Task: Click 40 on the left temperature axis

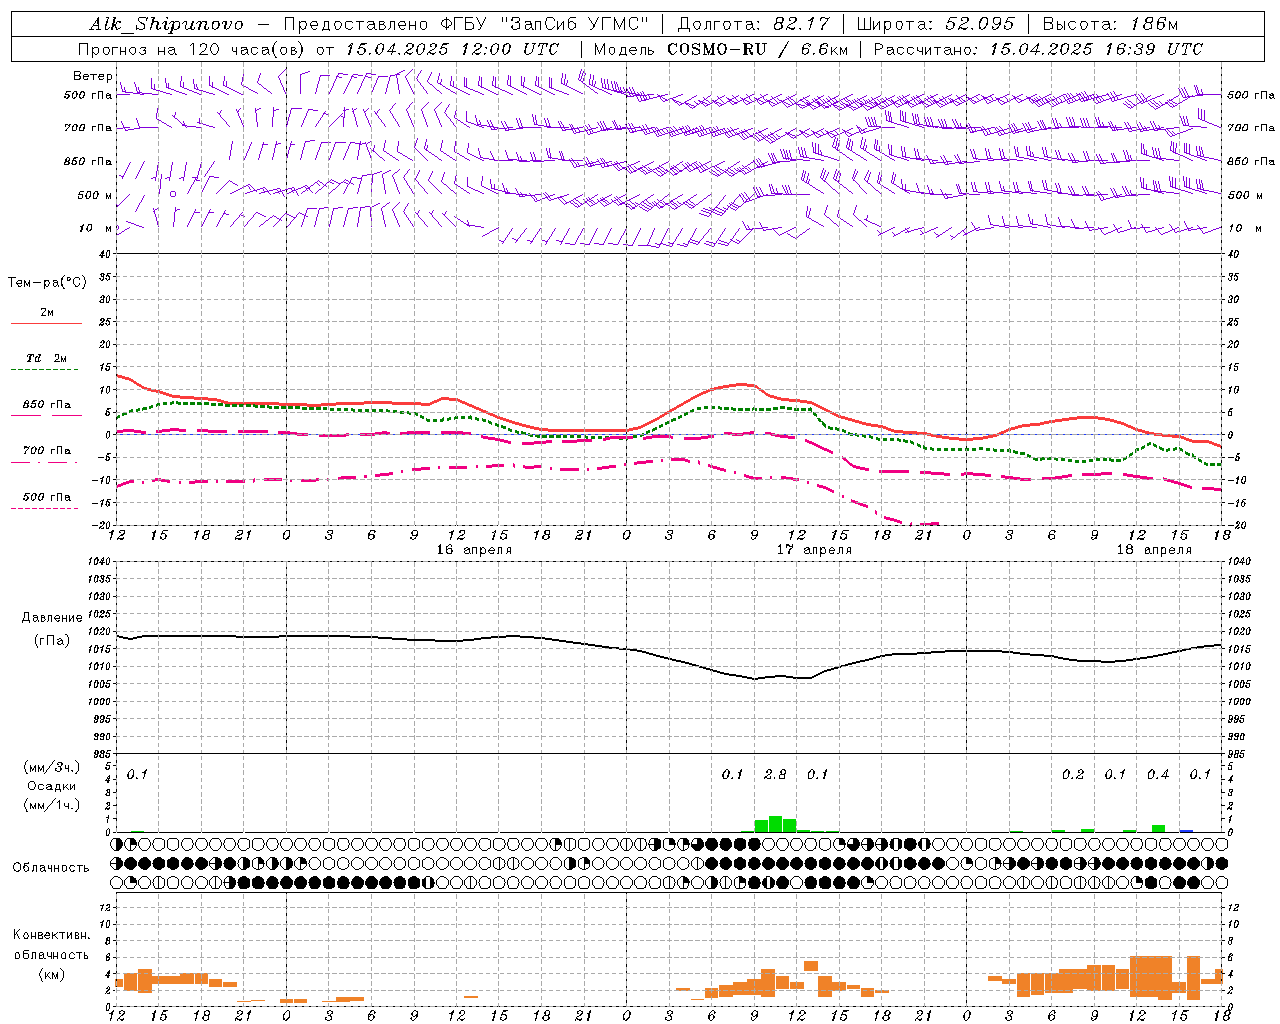Action: pos(105,254)
